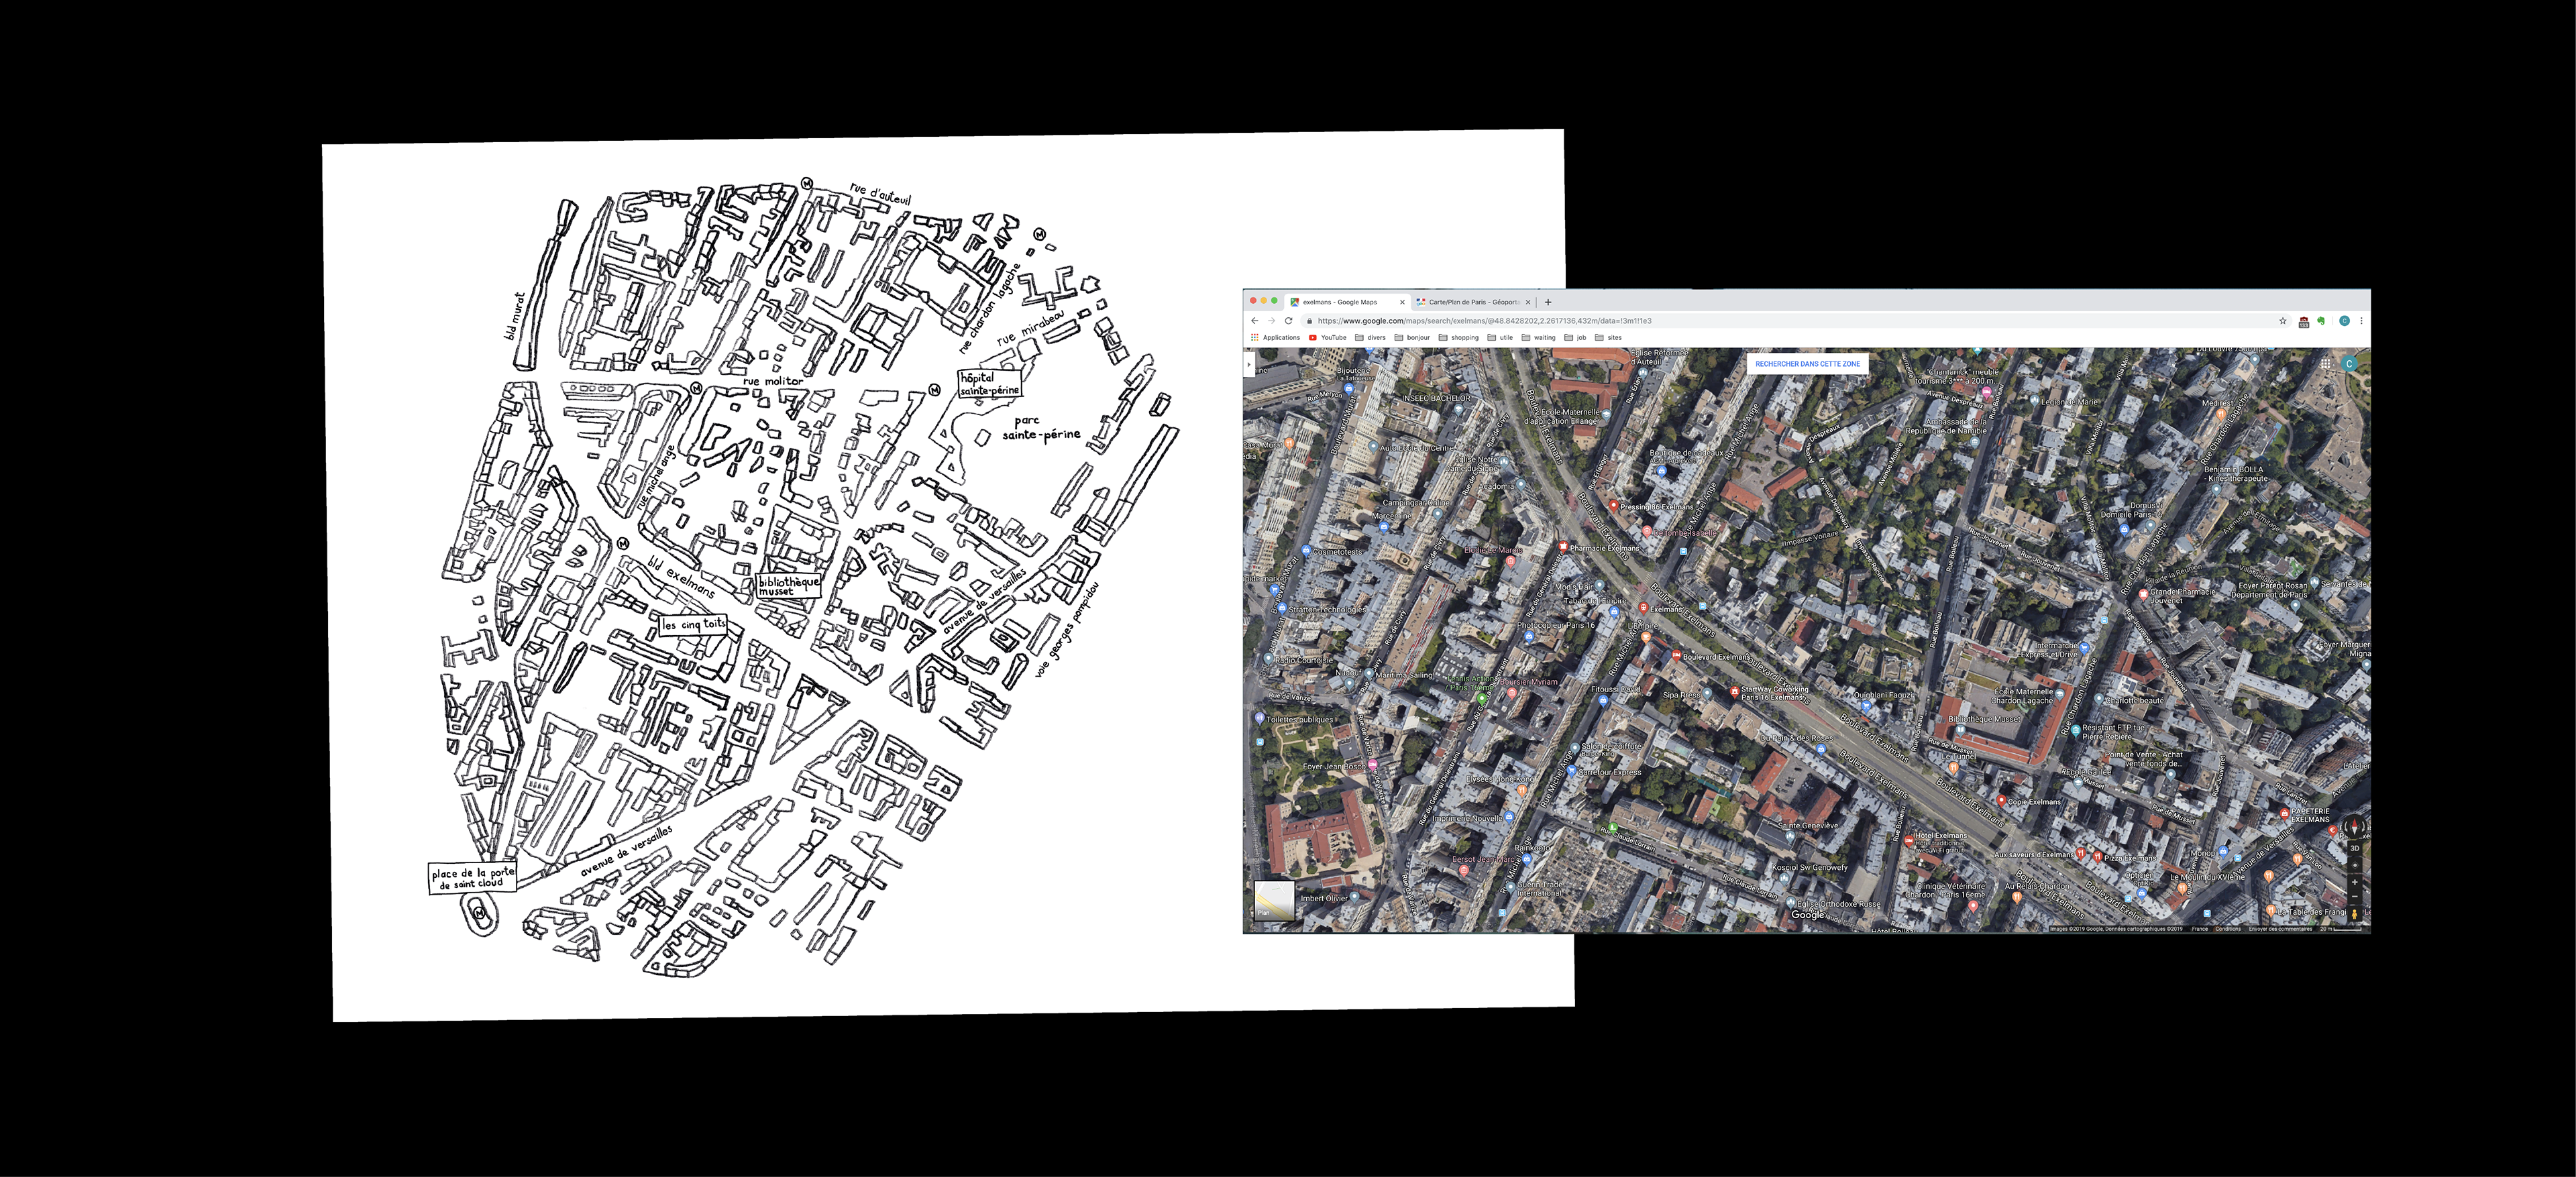Image resolution: width=2576 pixels, height=1177 pixels.
Task: Open a new browser tab
Action: tap(1548, 302)
